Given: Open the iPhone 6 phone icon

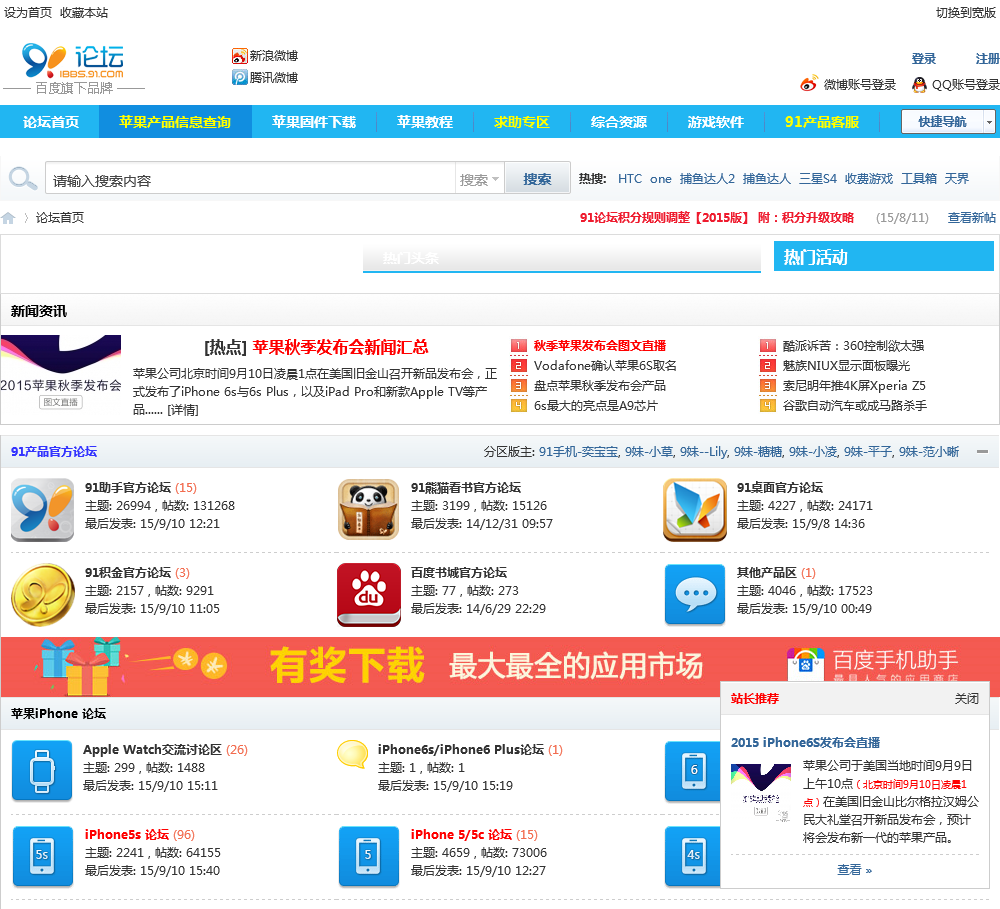Looking at the screenshot, I should (x=693, y=771).
